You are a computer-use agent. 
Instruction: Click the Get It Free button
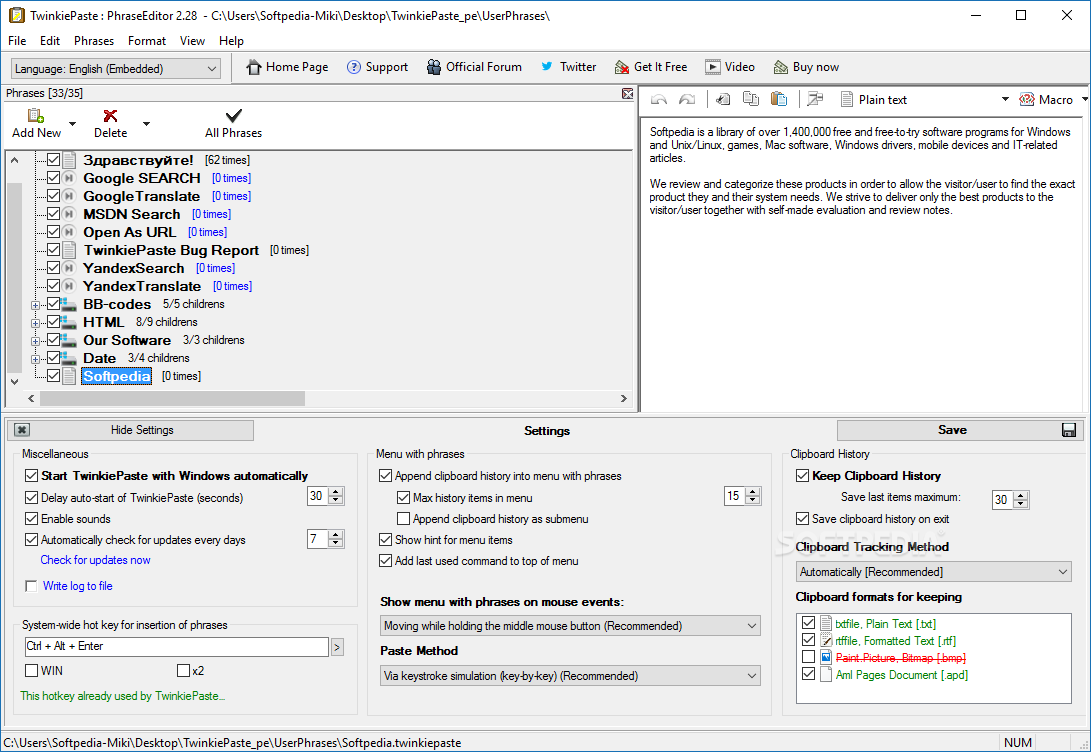point(651,67)
